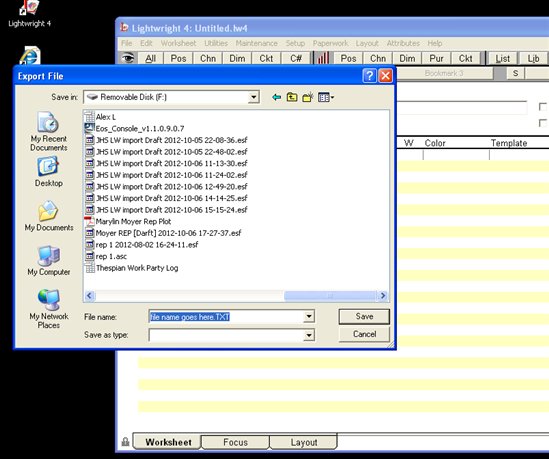Switch to the Layout tab at bottom
549x459 pixels.
[304, 442]
